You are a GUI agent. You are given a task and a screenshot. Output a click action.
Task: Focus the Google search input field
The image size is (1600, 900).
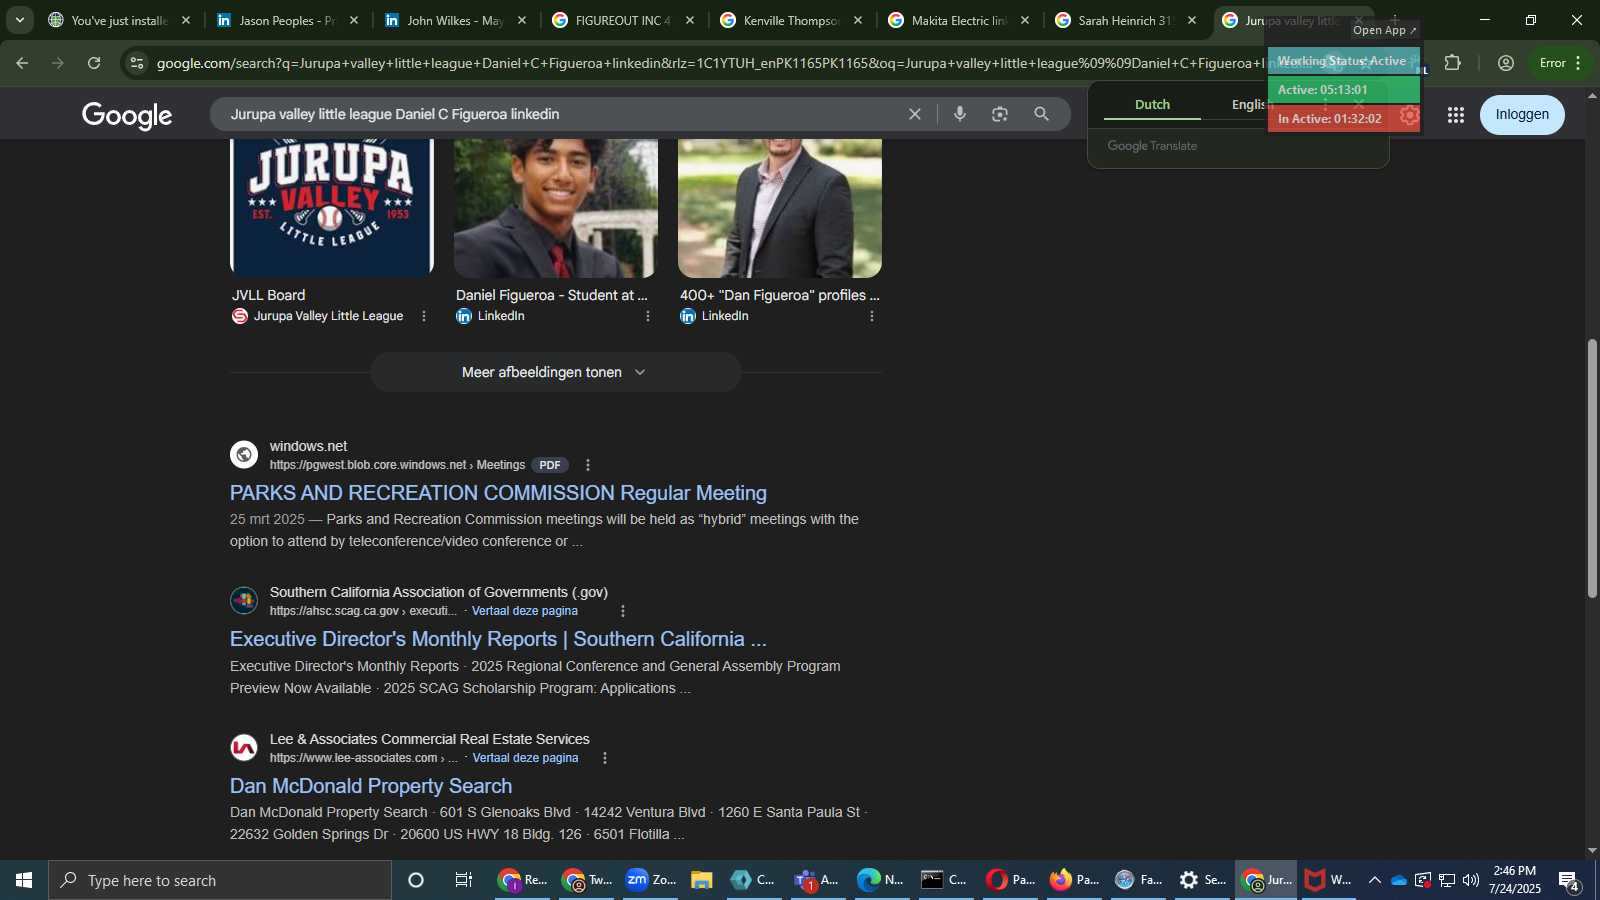click(560, 114)
